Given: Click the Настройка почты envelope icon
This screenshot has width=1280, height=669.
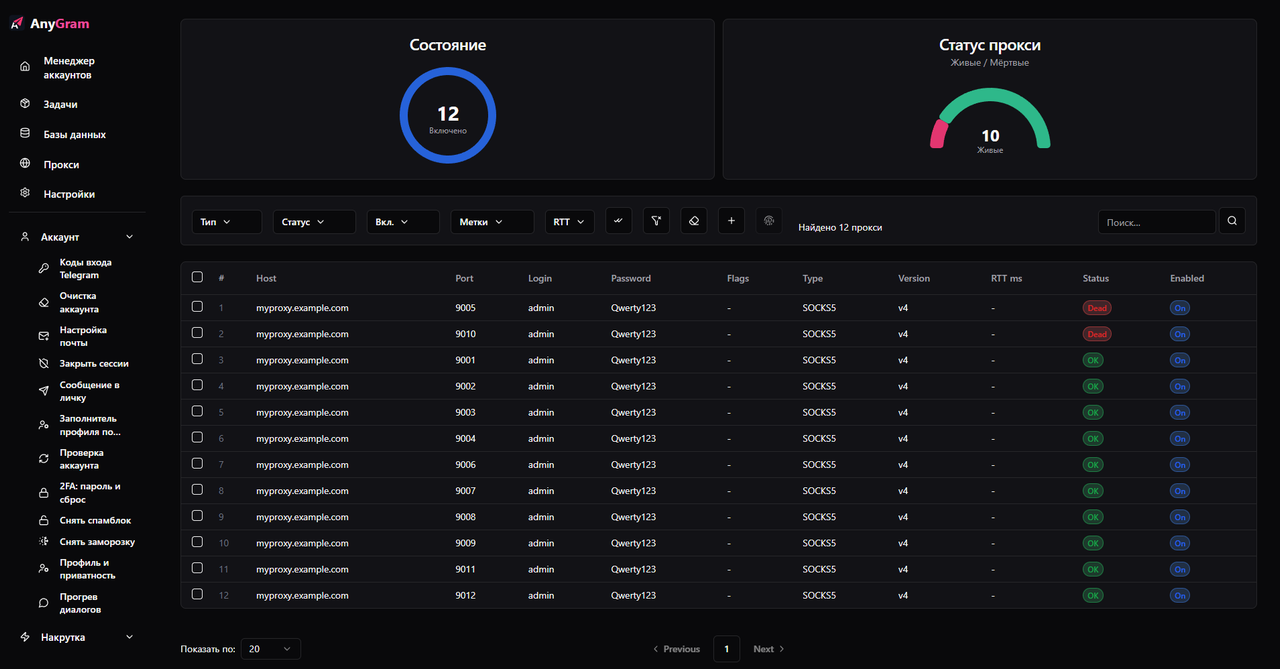Looking at the screenshot, I should click(x=43, y=336).
